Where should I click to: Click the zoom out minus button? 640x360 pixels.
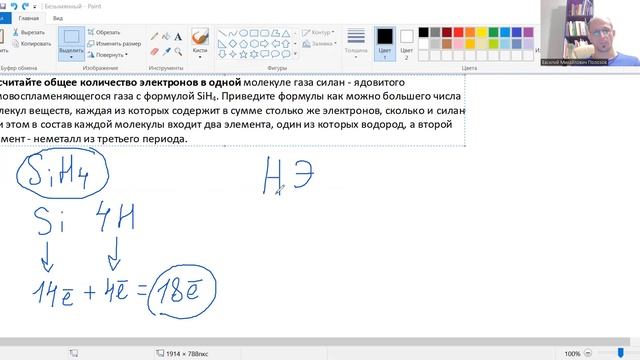click(588, 353)
